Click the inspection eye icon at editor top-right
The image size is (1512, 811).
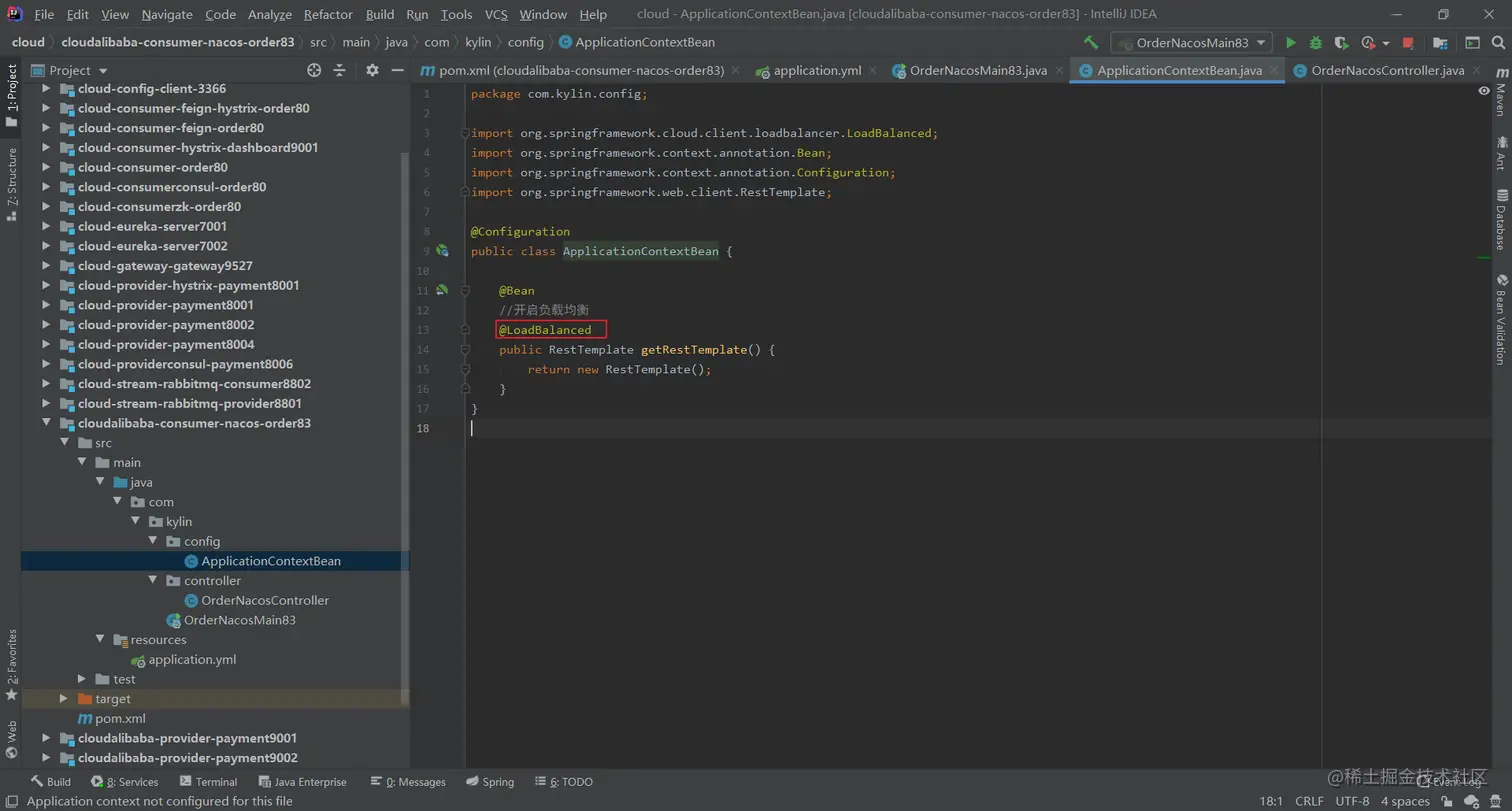[x=1484, y=91]
